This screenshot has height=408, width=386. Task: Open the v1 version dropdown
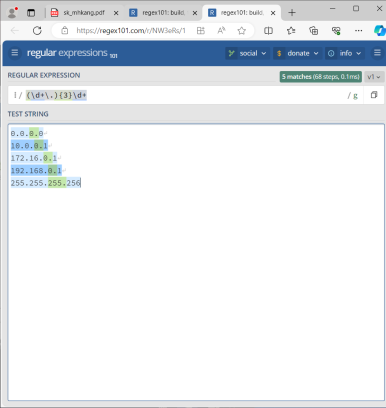374,77
